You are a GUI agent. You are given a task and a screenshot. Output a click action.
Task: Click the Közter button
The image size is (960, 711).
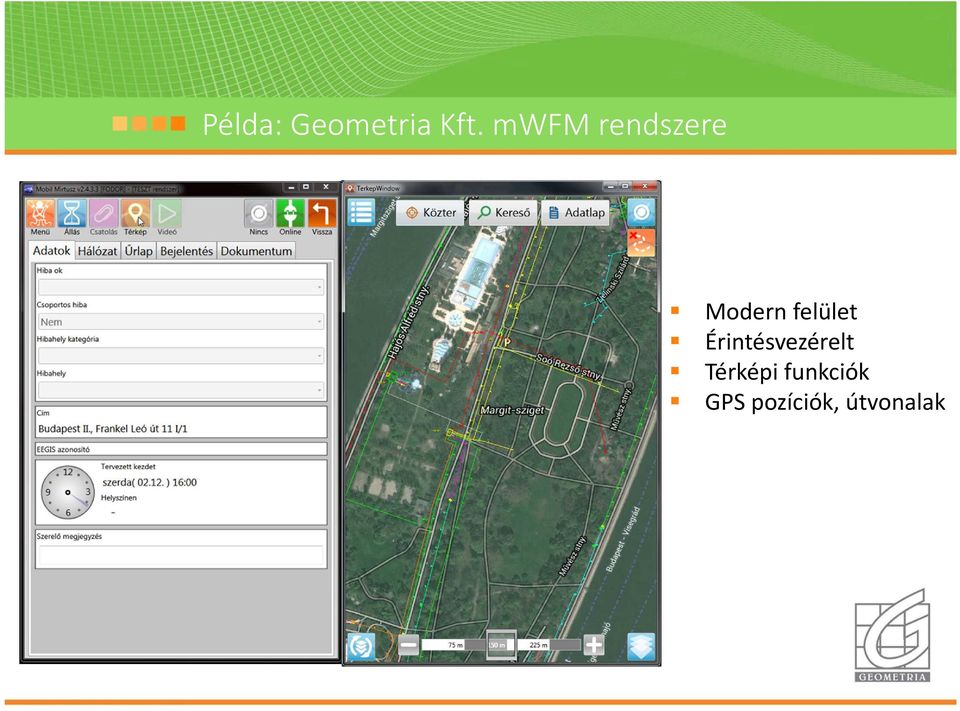[430, 213]
